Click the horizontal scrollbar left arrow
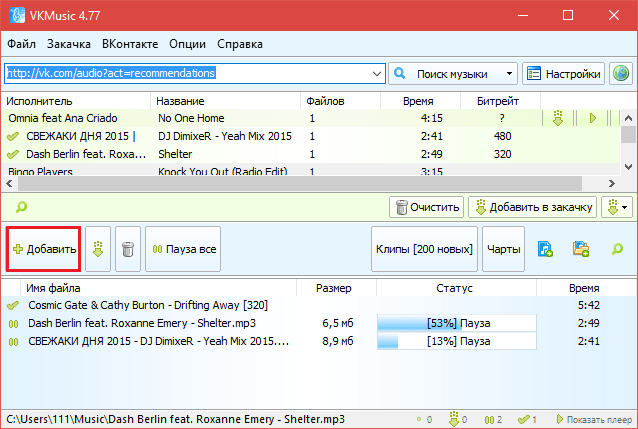638x429 pixels. (x=9, y=184)
